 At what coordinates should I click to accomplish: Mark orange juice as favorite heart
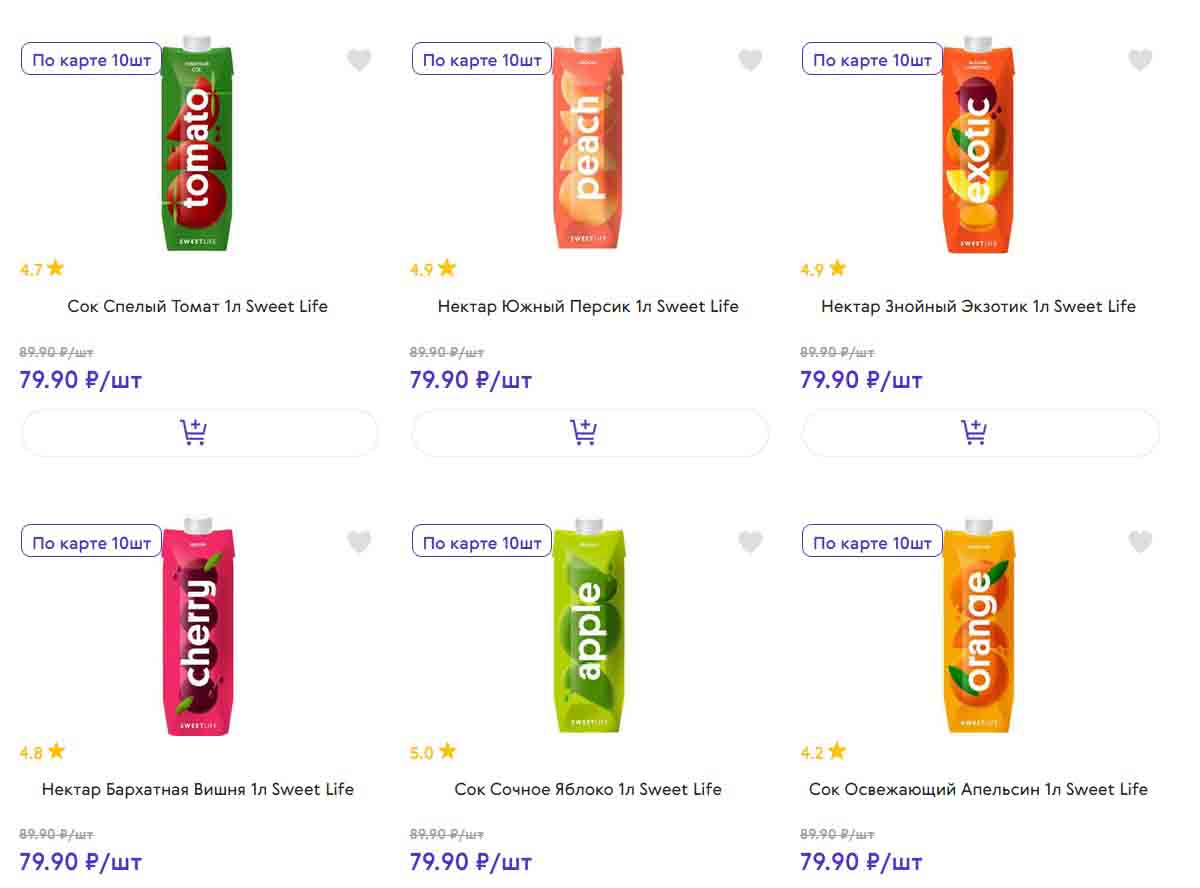pos(1140,543)
